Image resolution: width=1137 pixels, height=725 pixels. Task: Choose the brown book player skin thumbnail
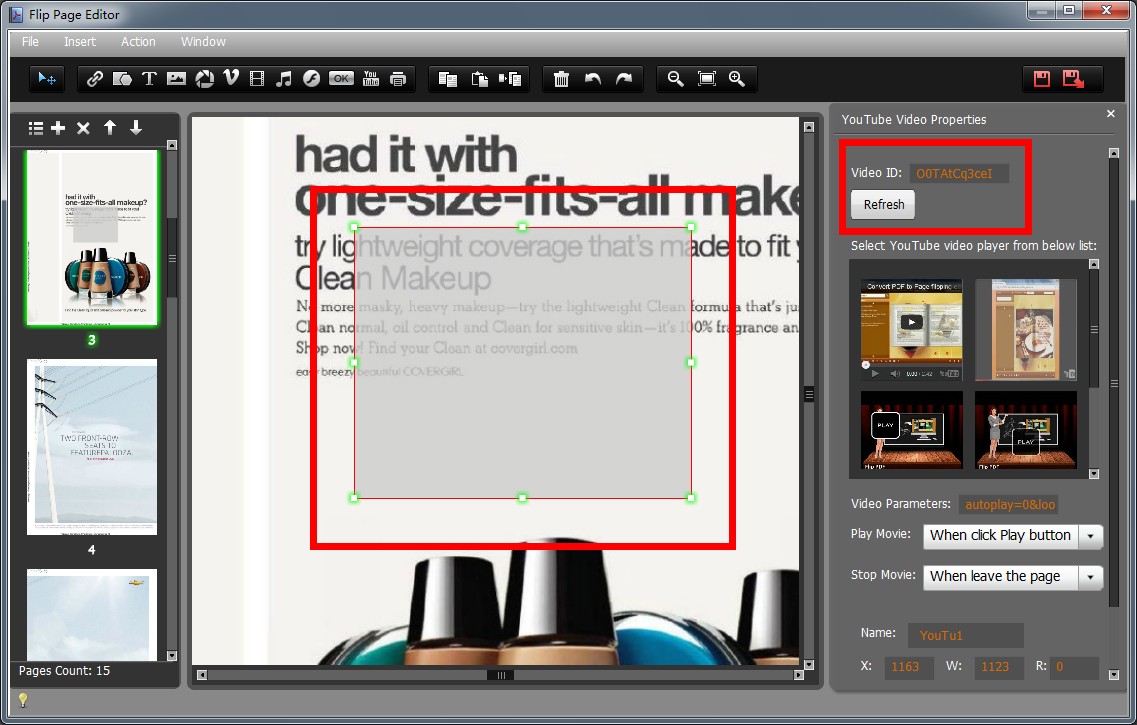(x=1025, y=330)
